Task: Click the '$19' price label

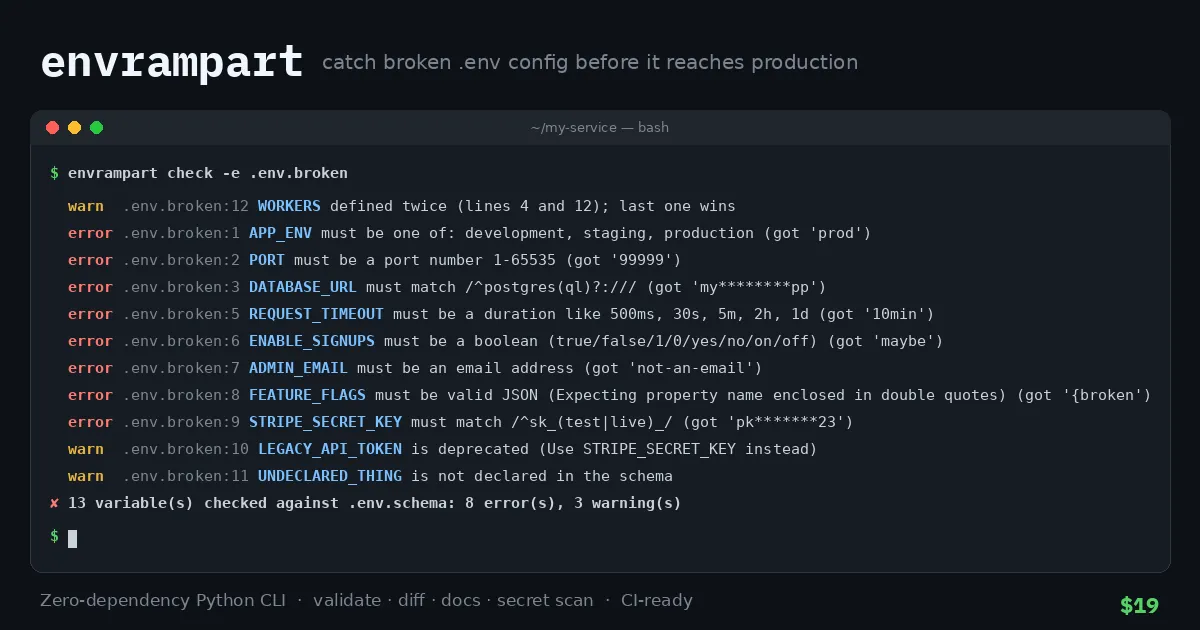Action: pyautogui.click(x=1139, y=606)
